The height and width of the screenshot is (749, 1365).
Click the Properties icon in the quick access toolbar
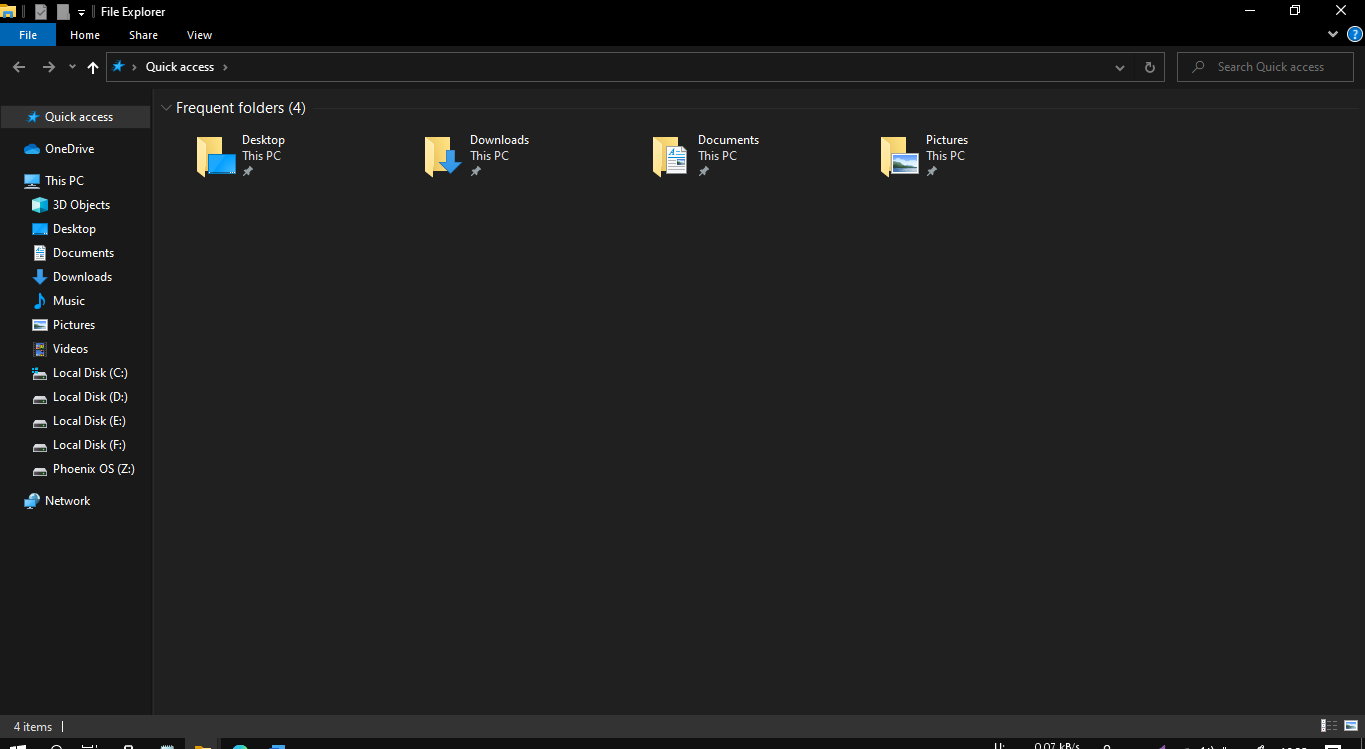[x=41, y=11]
